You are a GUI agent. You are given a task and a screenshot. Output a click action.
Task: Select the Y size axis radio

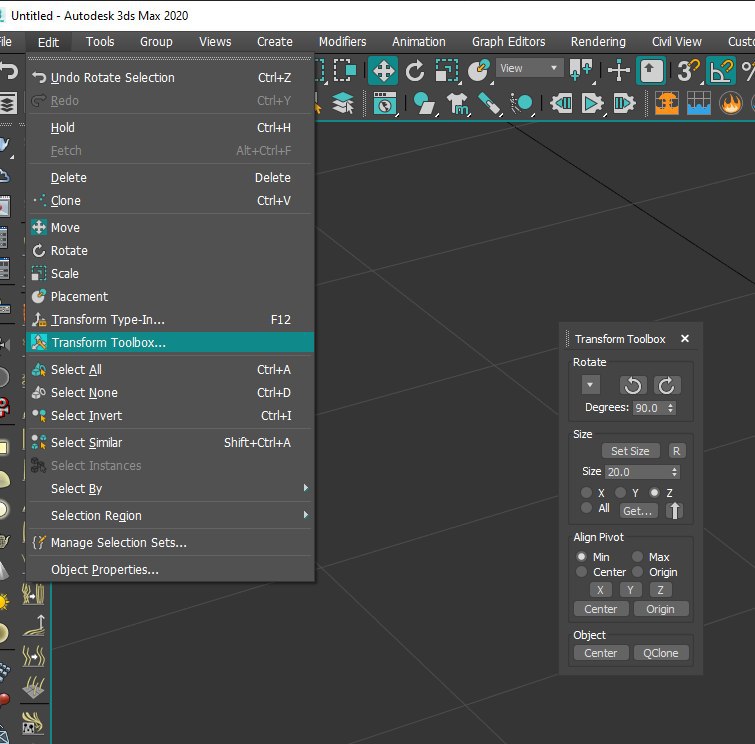[x=620, y=493]
